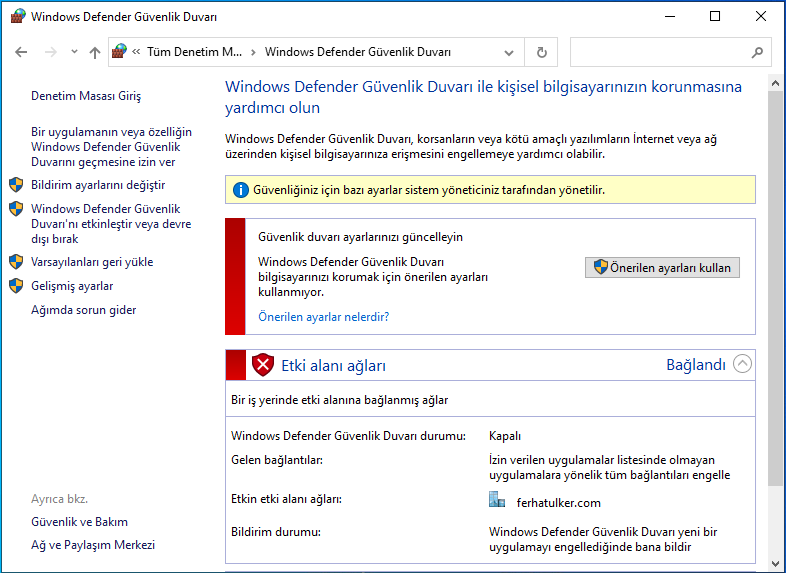Click scrollbar down arrow
The height and width of the screenshot is (573, 786).
click(775, 563)
